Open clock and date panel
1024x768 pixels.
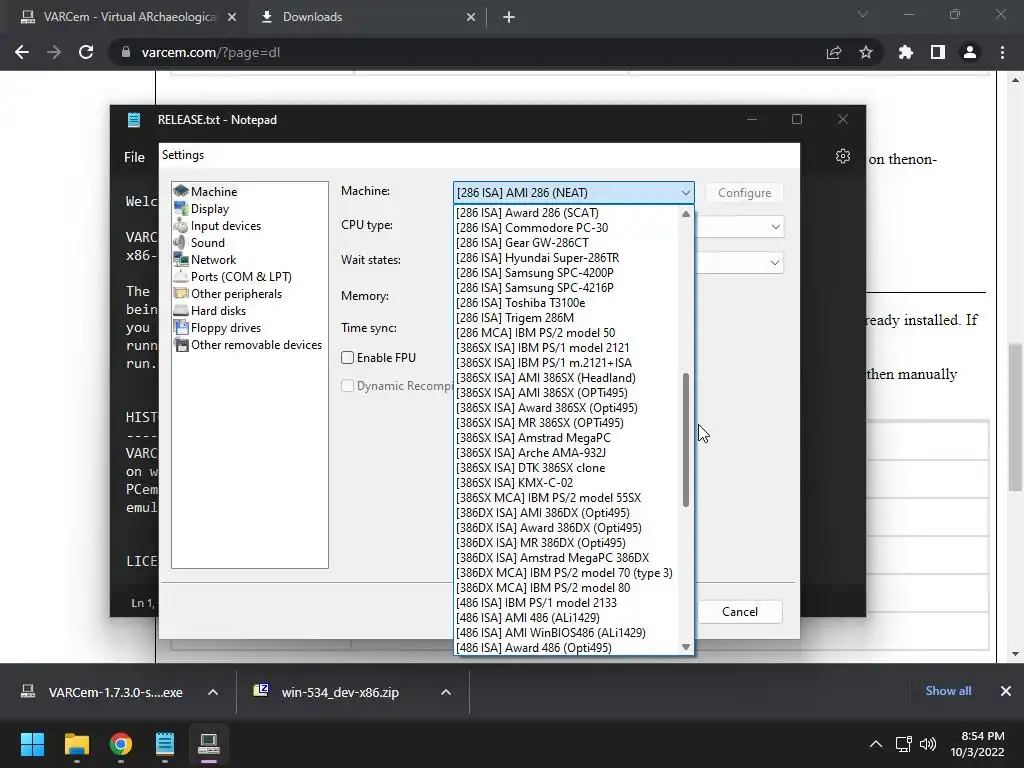pyautogui.click(x=978, y=744)
